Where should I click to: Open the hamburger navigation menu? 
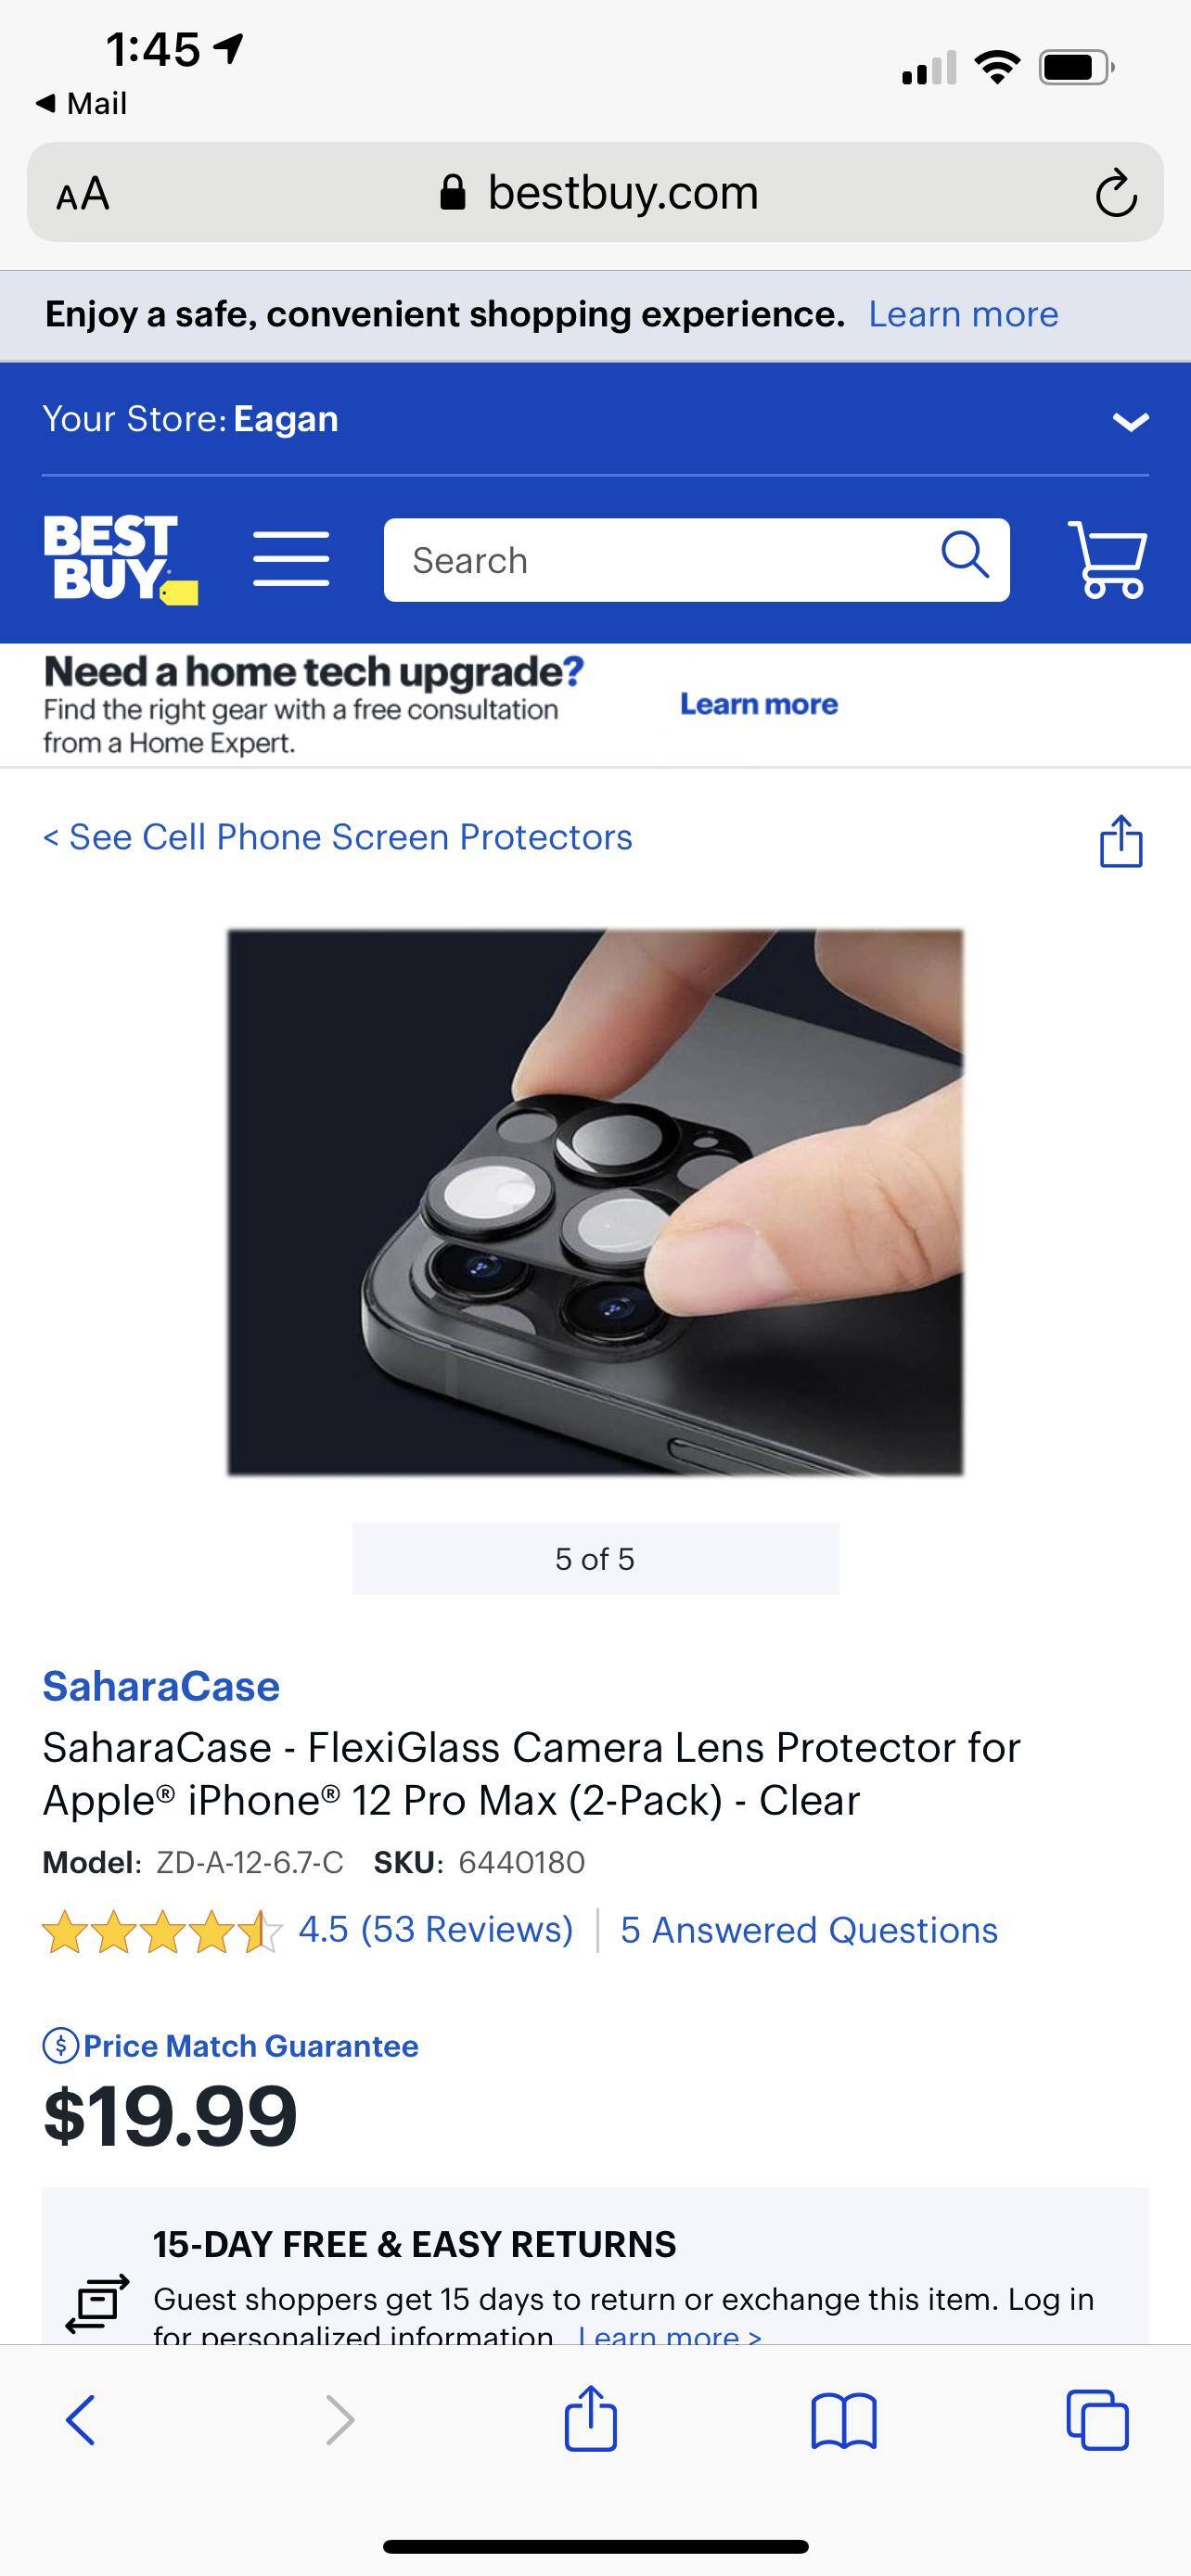point(291,559)
